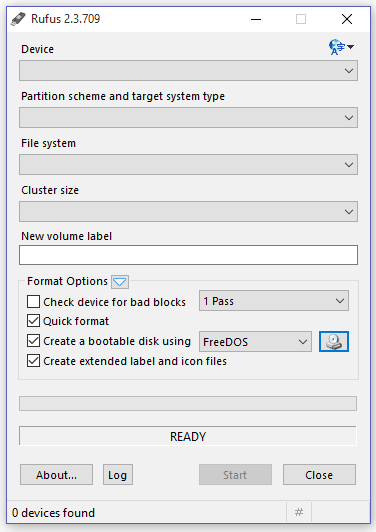Open the language selection globe icon

341,47
